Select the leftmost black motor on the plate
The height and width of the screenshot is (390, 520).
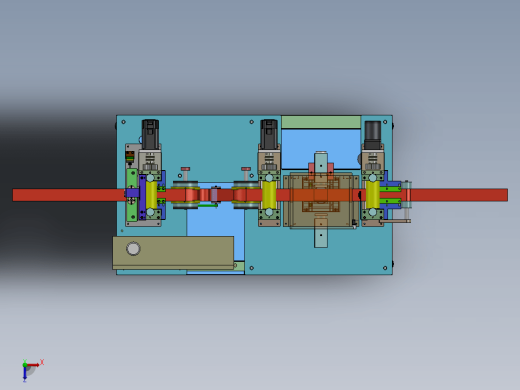(150, 134)
